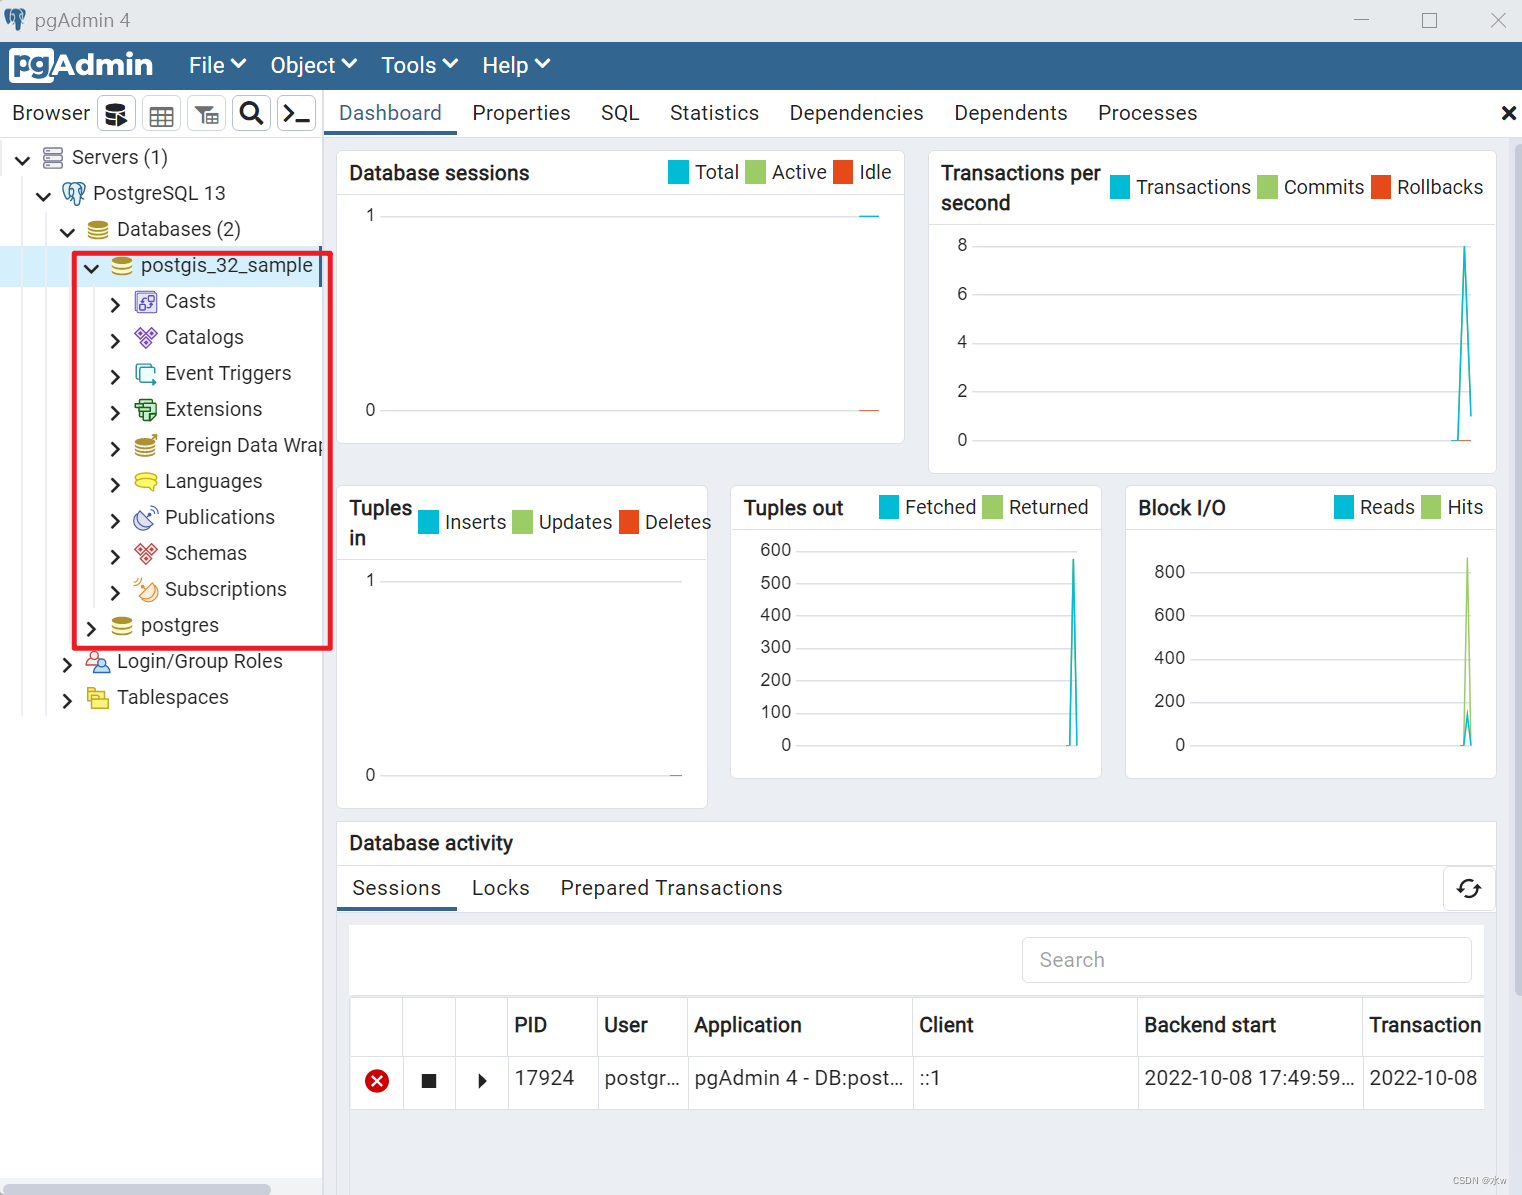1522x1195 pixels.
Task: Click the postgis_32_sample database icon
Action: 122,266
